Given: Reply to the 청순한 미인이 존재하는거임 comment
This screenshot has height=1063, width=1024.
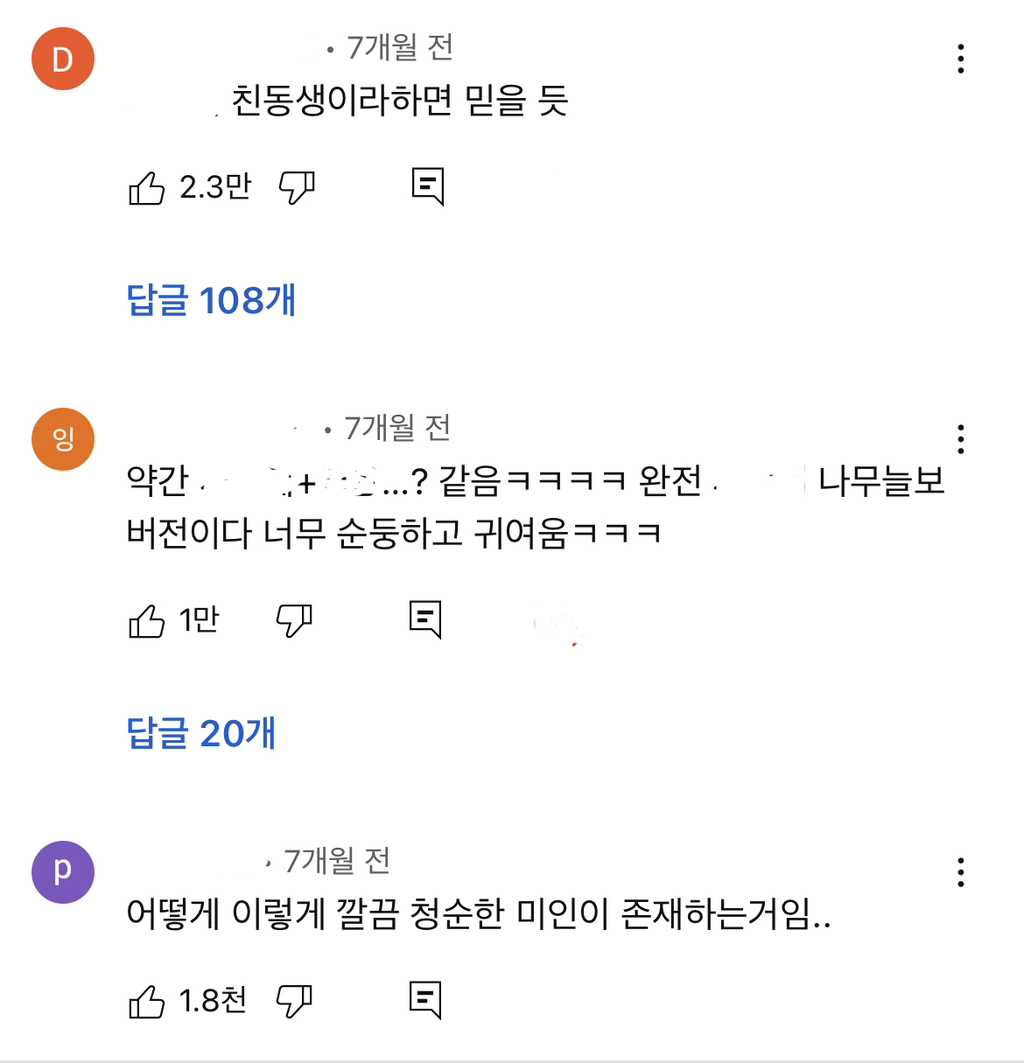Looking at the screenshot, I should (426, 1001).
